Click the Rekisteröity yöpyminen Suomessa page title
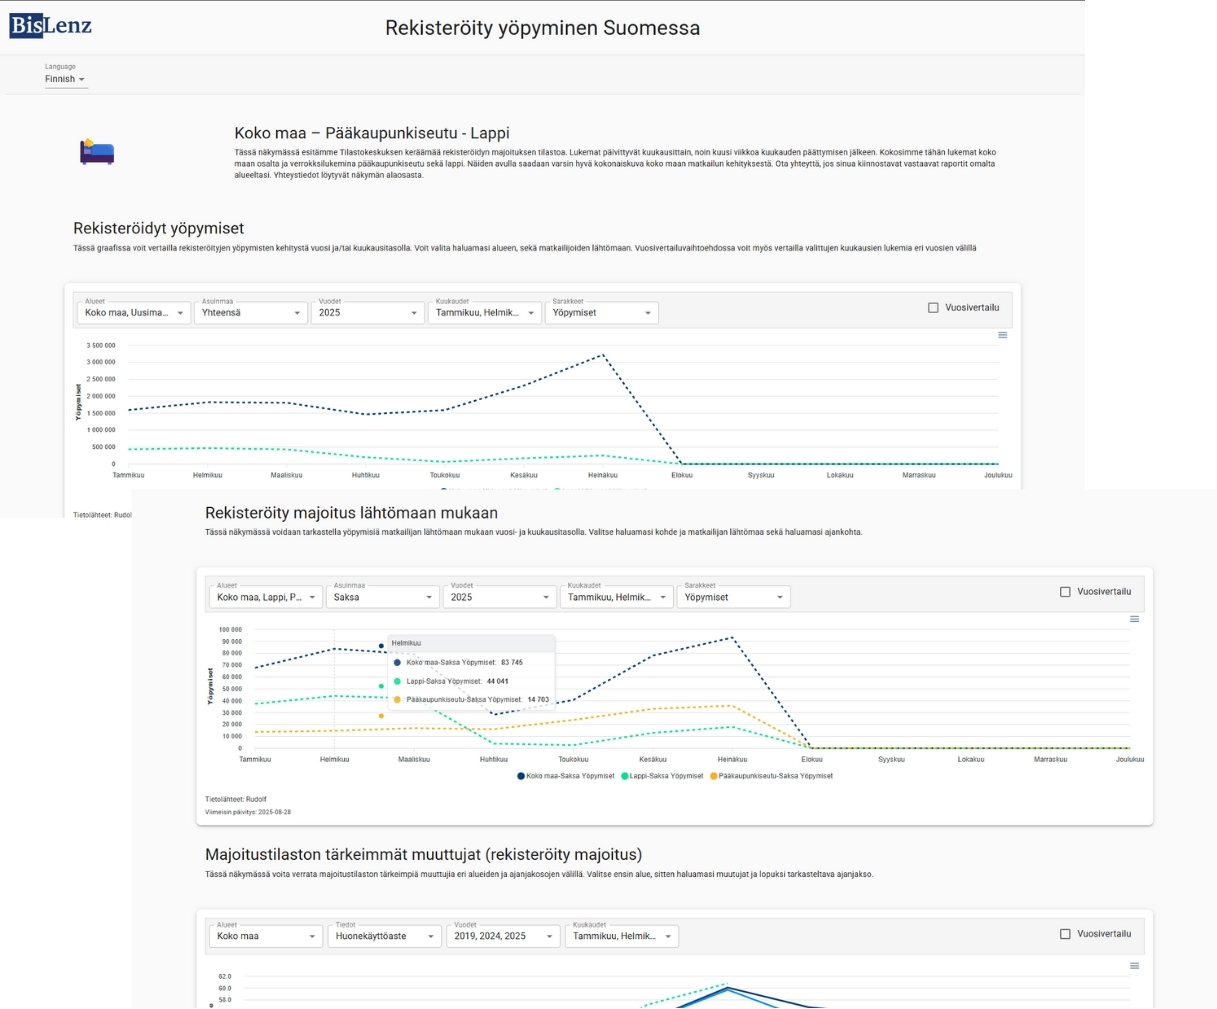The height and width of the screenshot is (1009, 1217). [542, 28]
